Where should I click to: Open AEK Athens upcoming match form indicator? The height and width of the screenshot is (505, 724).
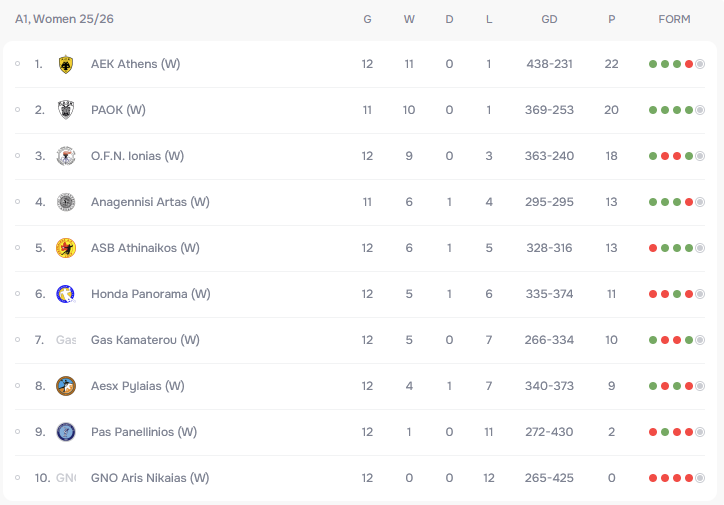coord(700,64)
